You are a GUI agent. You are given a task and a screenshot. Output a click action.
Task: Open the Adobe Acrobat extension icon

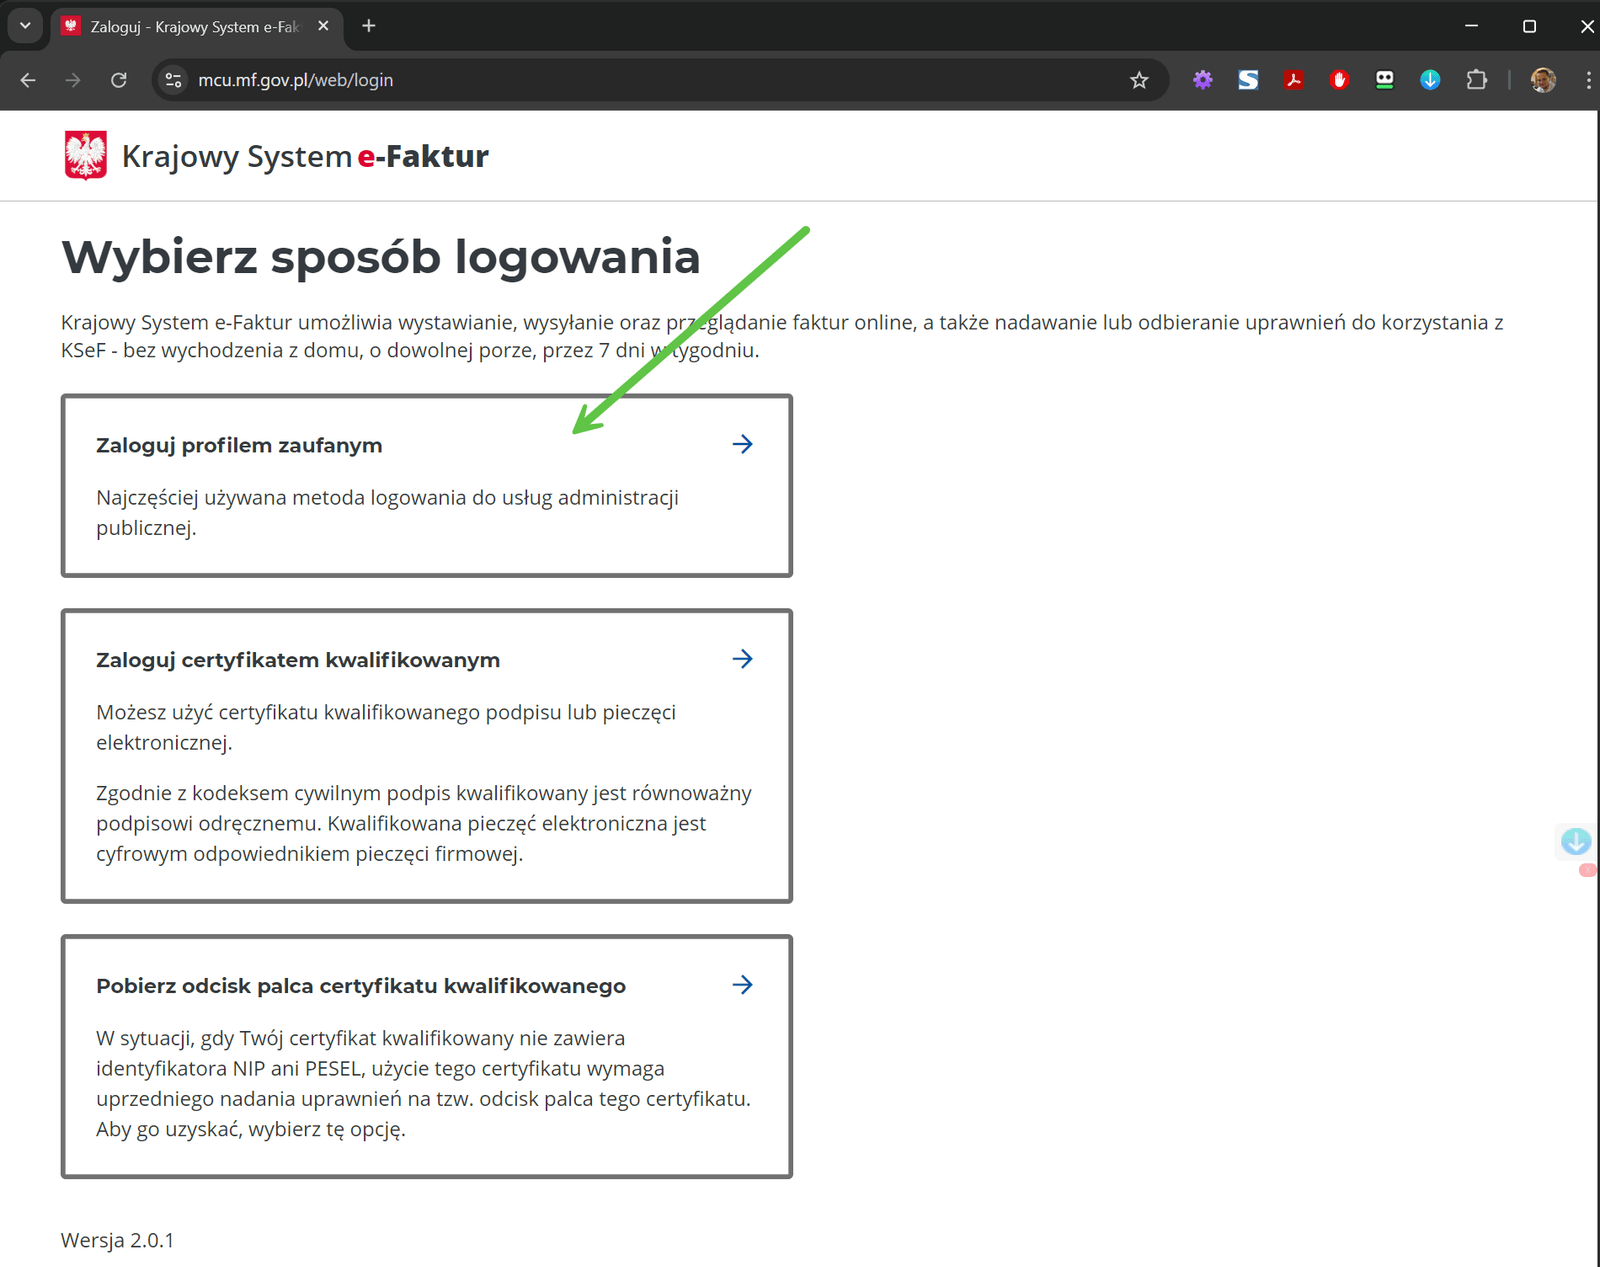(x=1294, y=80)
